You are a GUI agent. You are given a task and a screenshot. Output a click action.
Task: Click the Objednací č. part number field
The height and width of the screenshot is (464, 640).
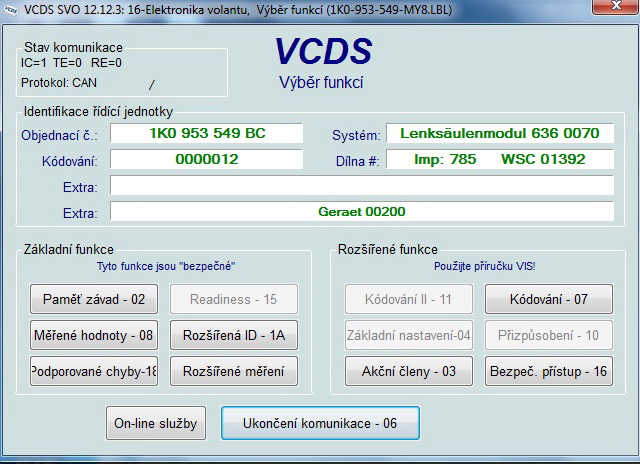206,134
